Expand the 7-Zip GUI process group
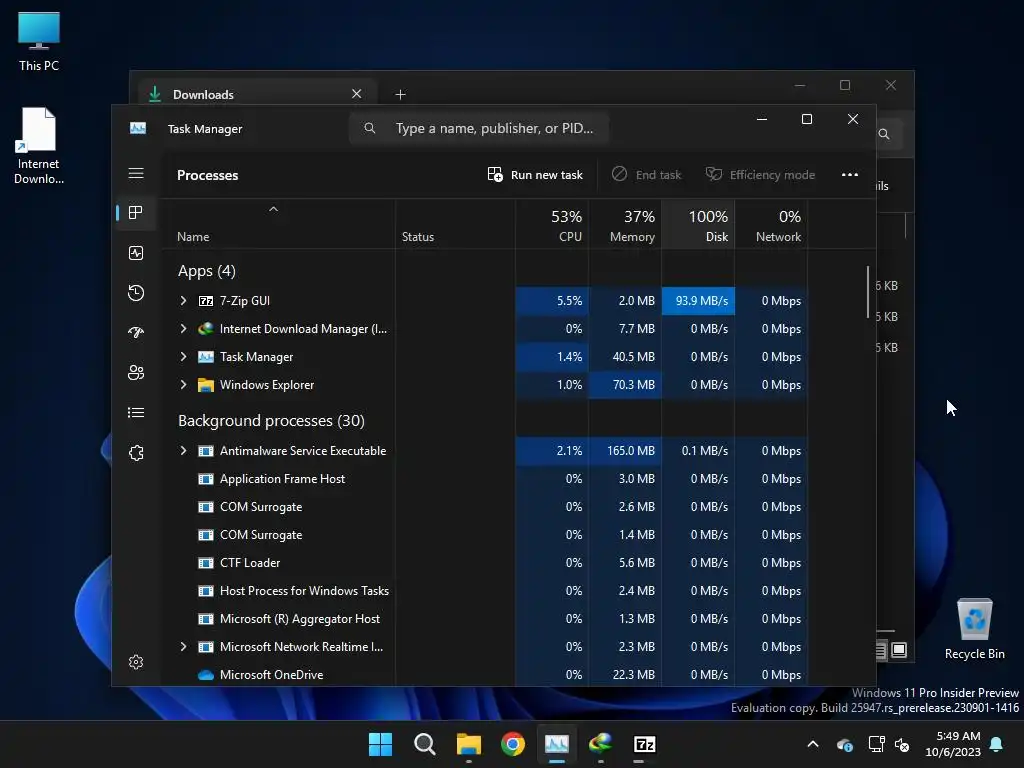 (x=184, y=300)
